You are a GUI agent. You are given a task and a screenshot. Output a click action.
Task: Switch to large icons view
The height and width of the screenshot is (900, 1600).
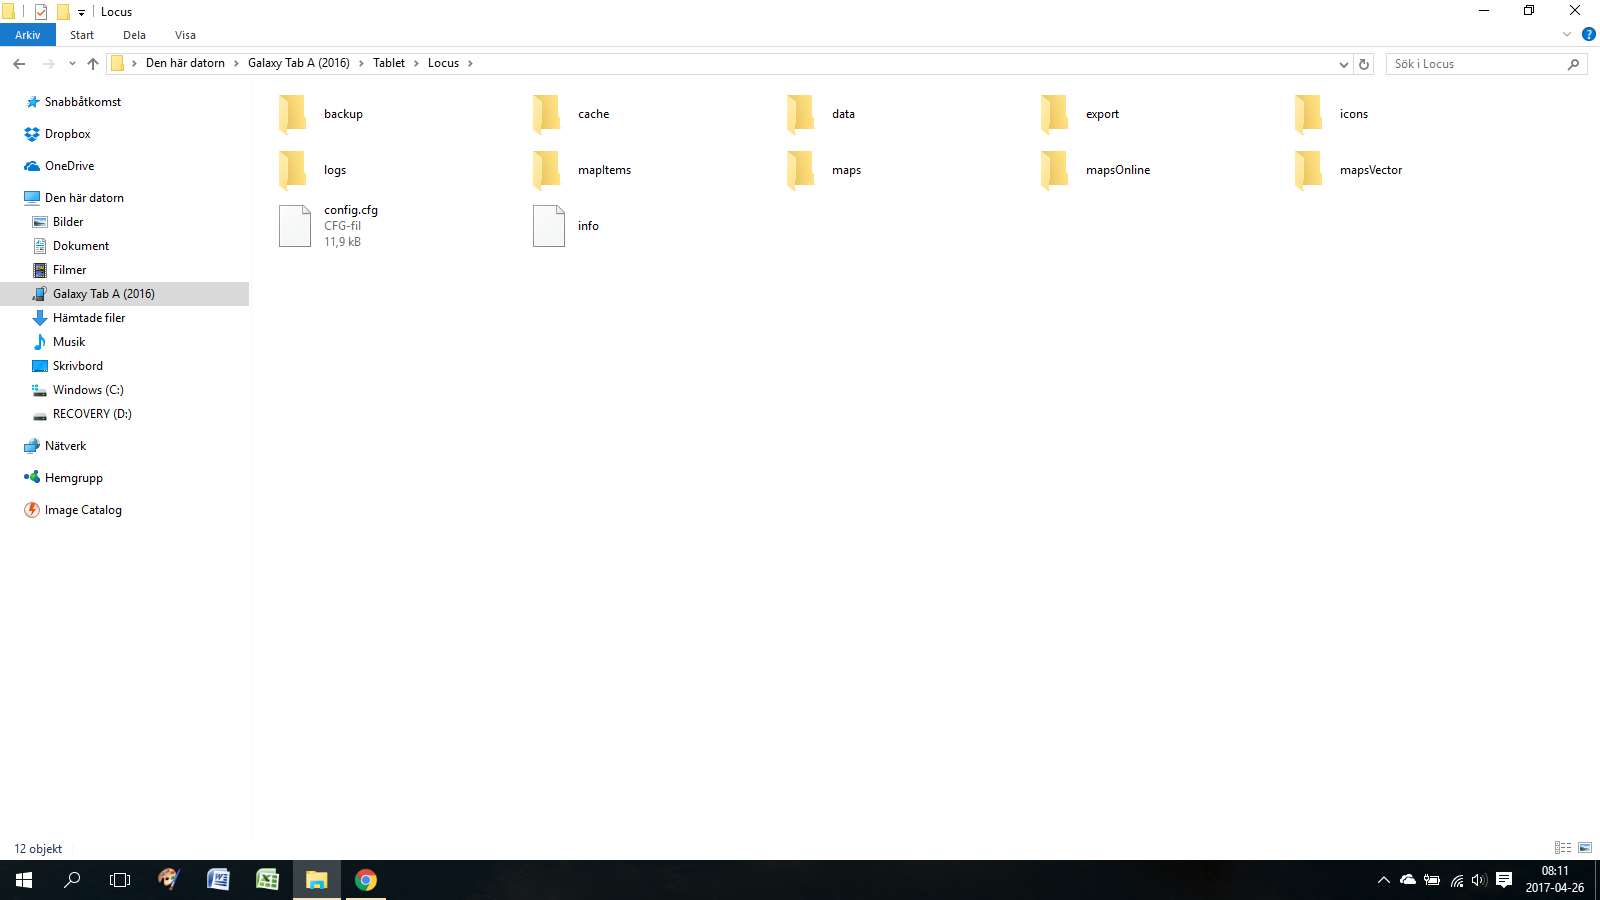(1585, 848)
